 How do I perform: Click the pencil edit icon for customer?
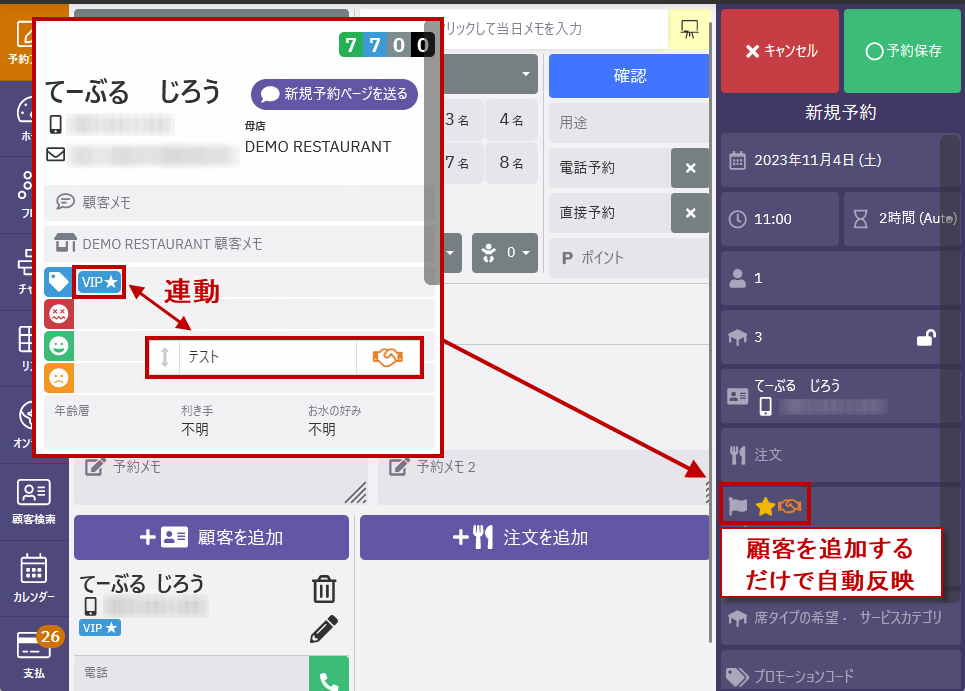click(x=324, y=629)
